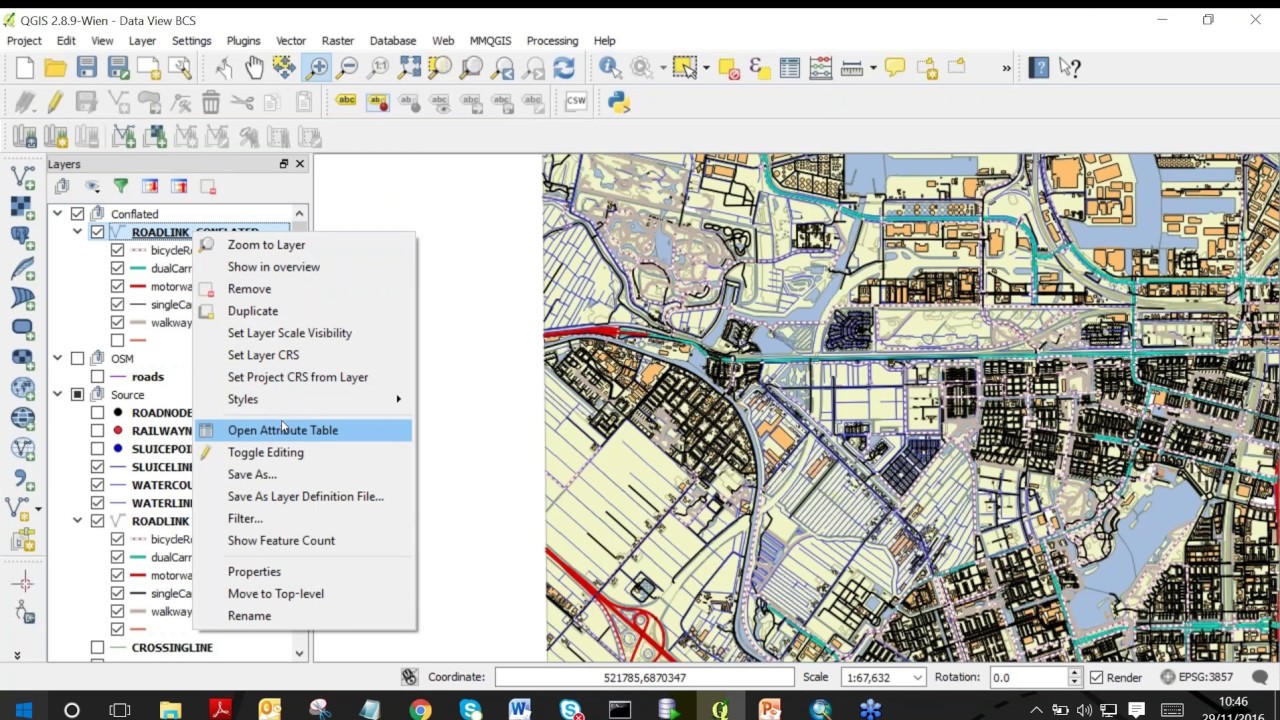Click the Add Vector Layer sidebar icon
The image size is (1280, 720).
(22, 177)
